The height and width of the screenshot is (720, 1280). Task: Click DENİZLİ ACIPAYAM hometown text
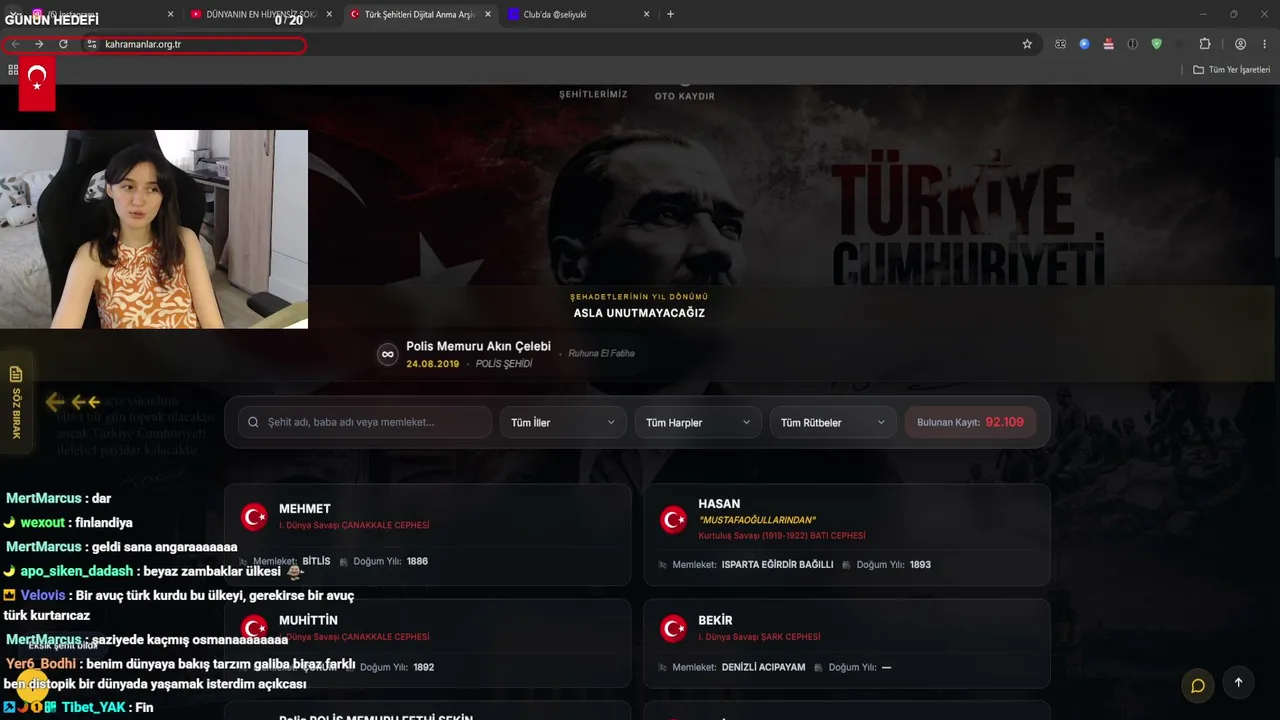pos(763,667)
